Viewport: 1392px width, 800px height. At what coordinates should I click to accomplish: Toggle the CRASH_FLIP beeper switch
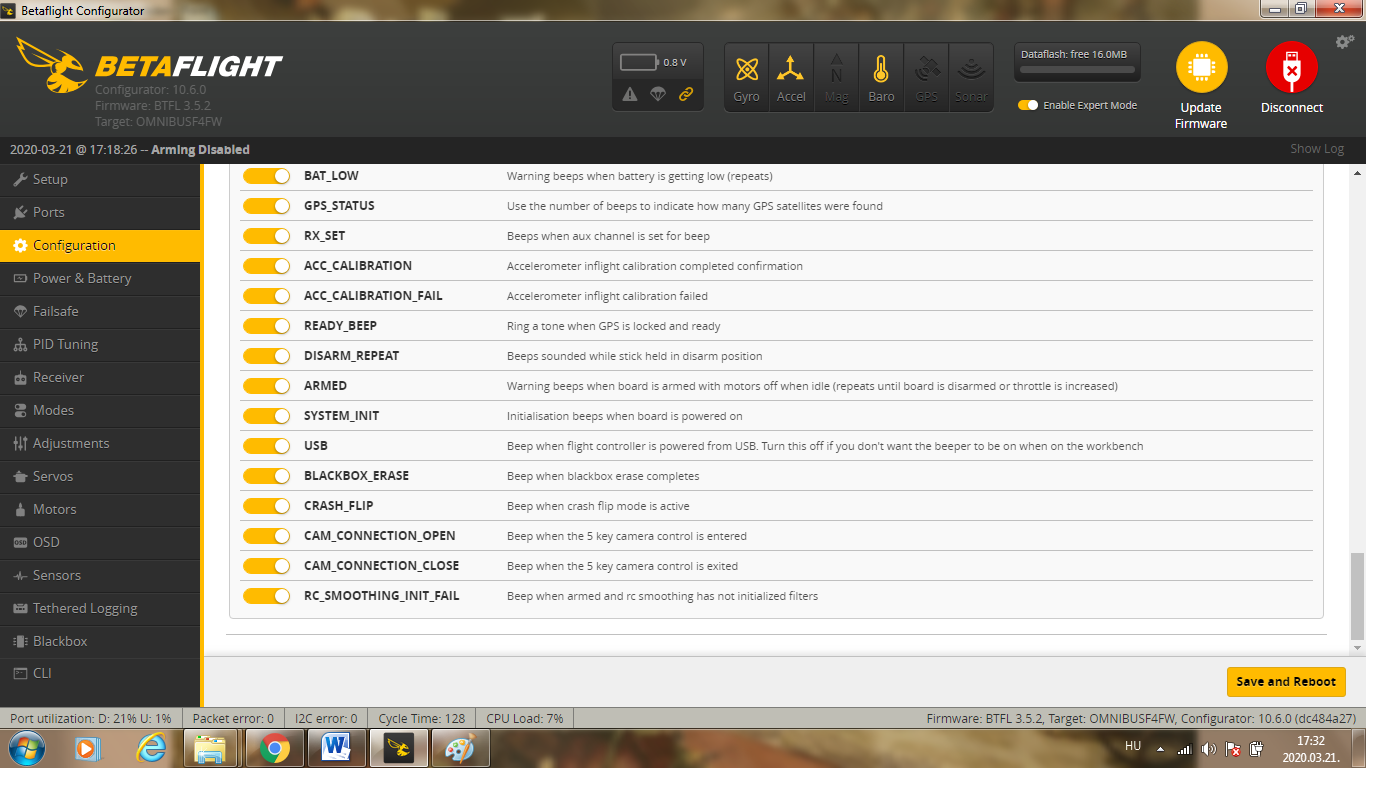click(266, 506)
